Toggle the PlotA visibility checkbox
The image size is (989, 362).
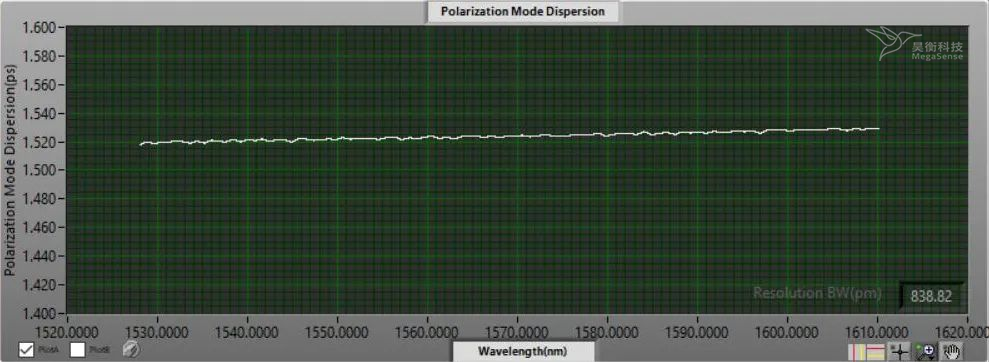click(x=26, y=349)
